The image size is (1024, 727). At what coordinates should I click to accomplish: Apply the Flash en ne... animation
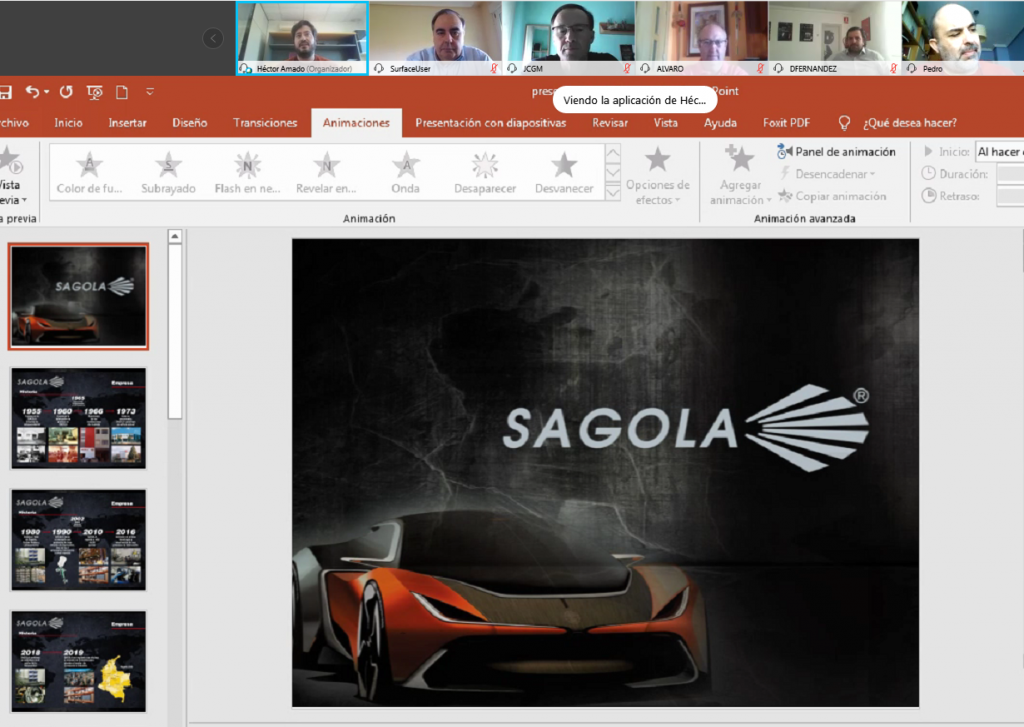[248, 173]
